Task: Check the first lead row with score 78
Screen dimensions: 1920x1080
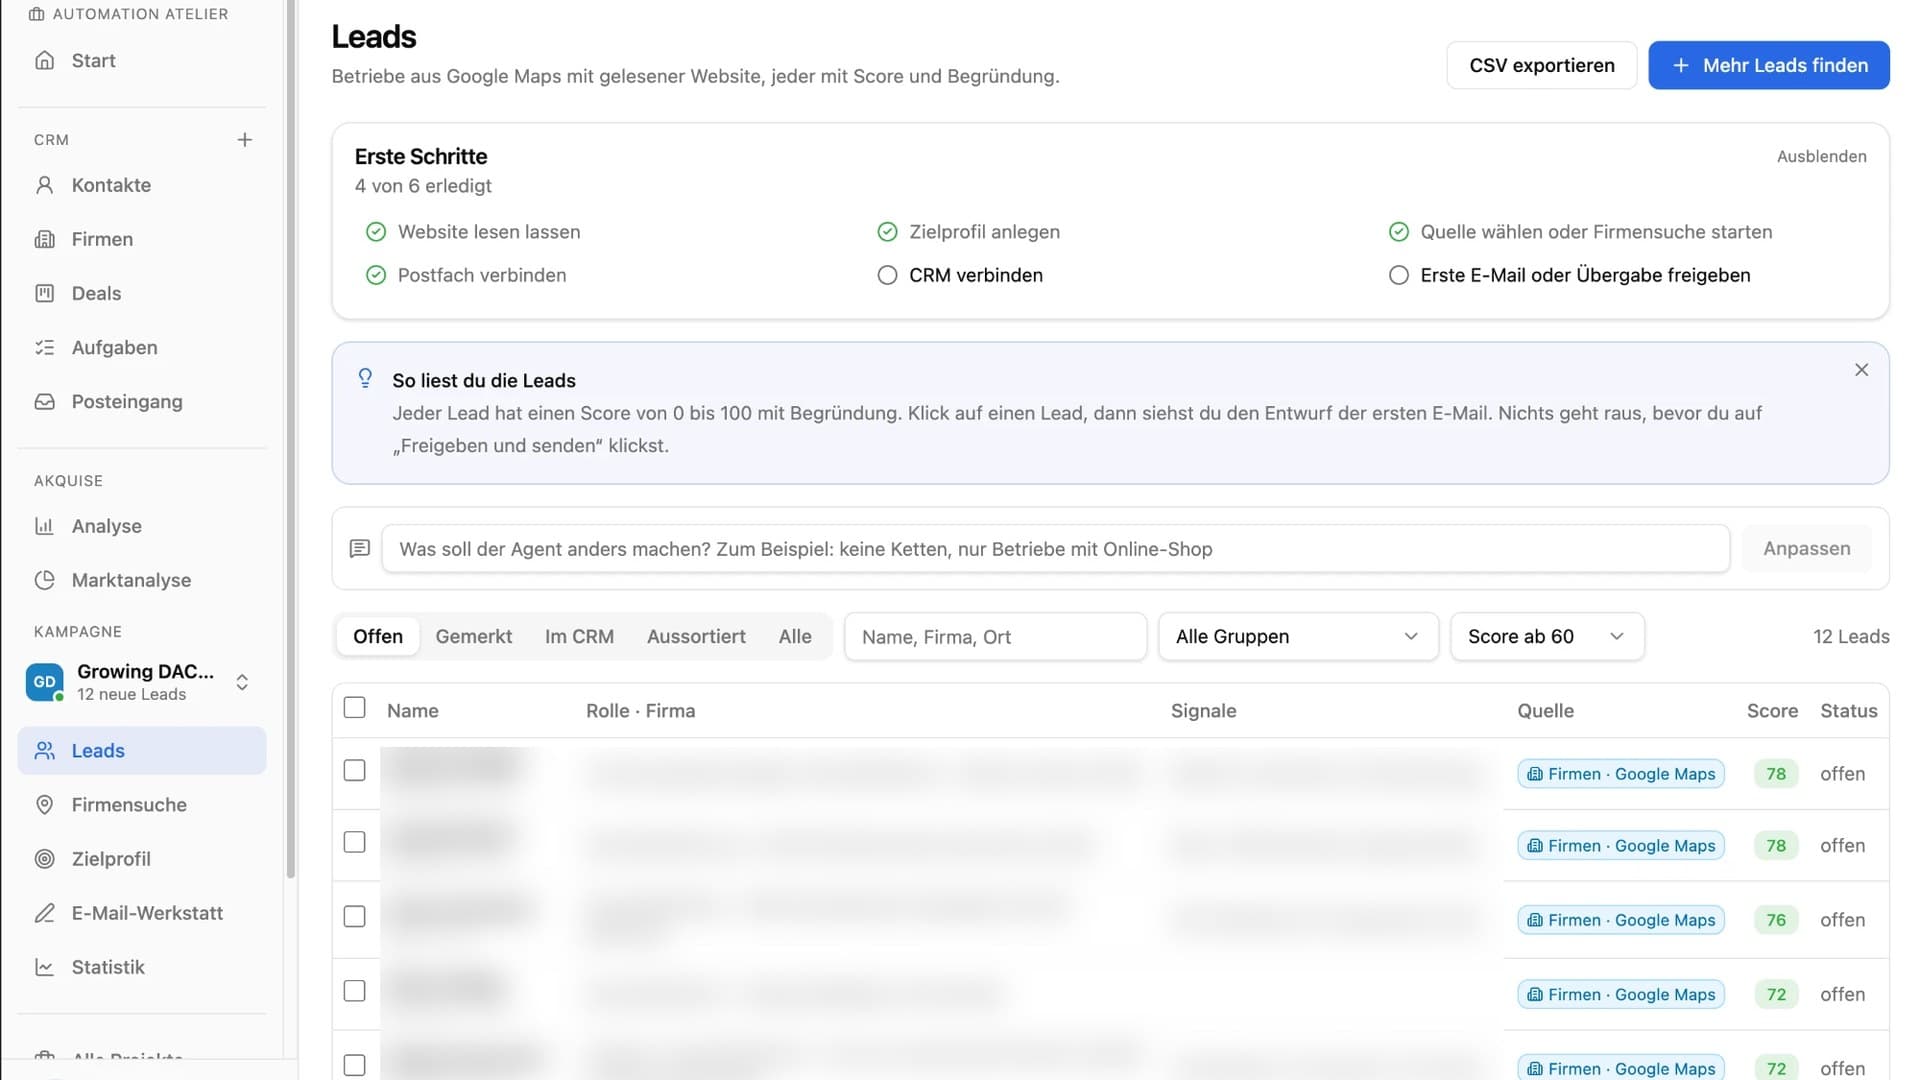Action: (x=354, y=770)
